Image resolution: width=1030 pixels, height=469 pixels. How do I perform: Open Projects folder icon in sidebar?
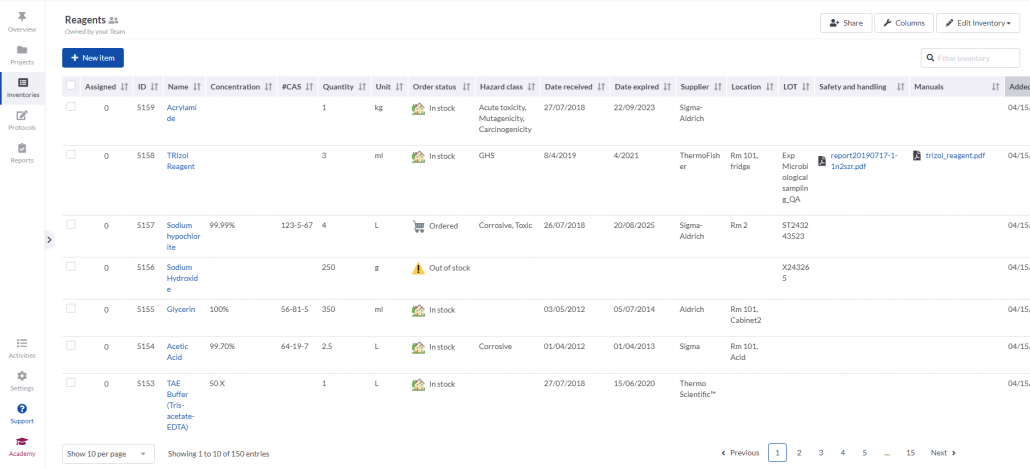click(22, 50)
